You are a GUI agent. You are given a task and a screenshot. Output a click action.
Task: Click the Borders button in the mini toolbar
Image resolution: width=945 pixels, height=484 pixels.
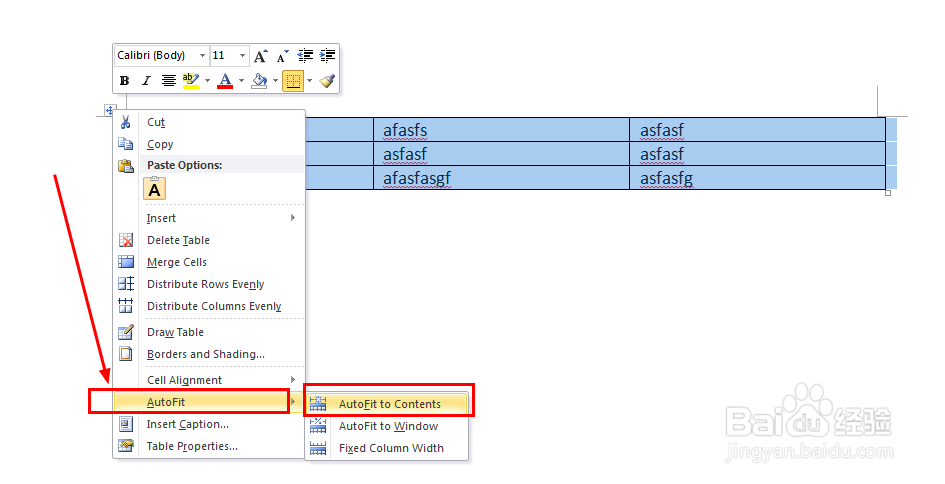click(293, 81)
